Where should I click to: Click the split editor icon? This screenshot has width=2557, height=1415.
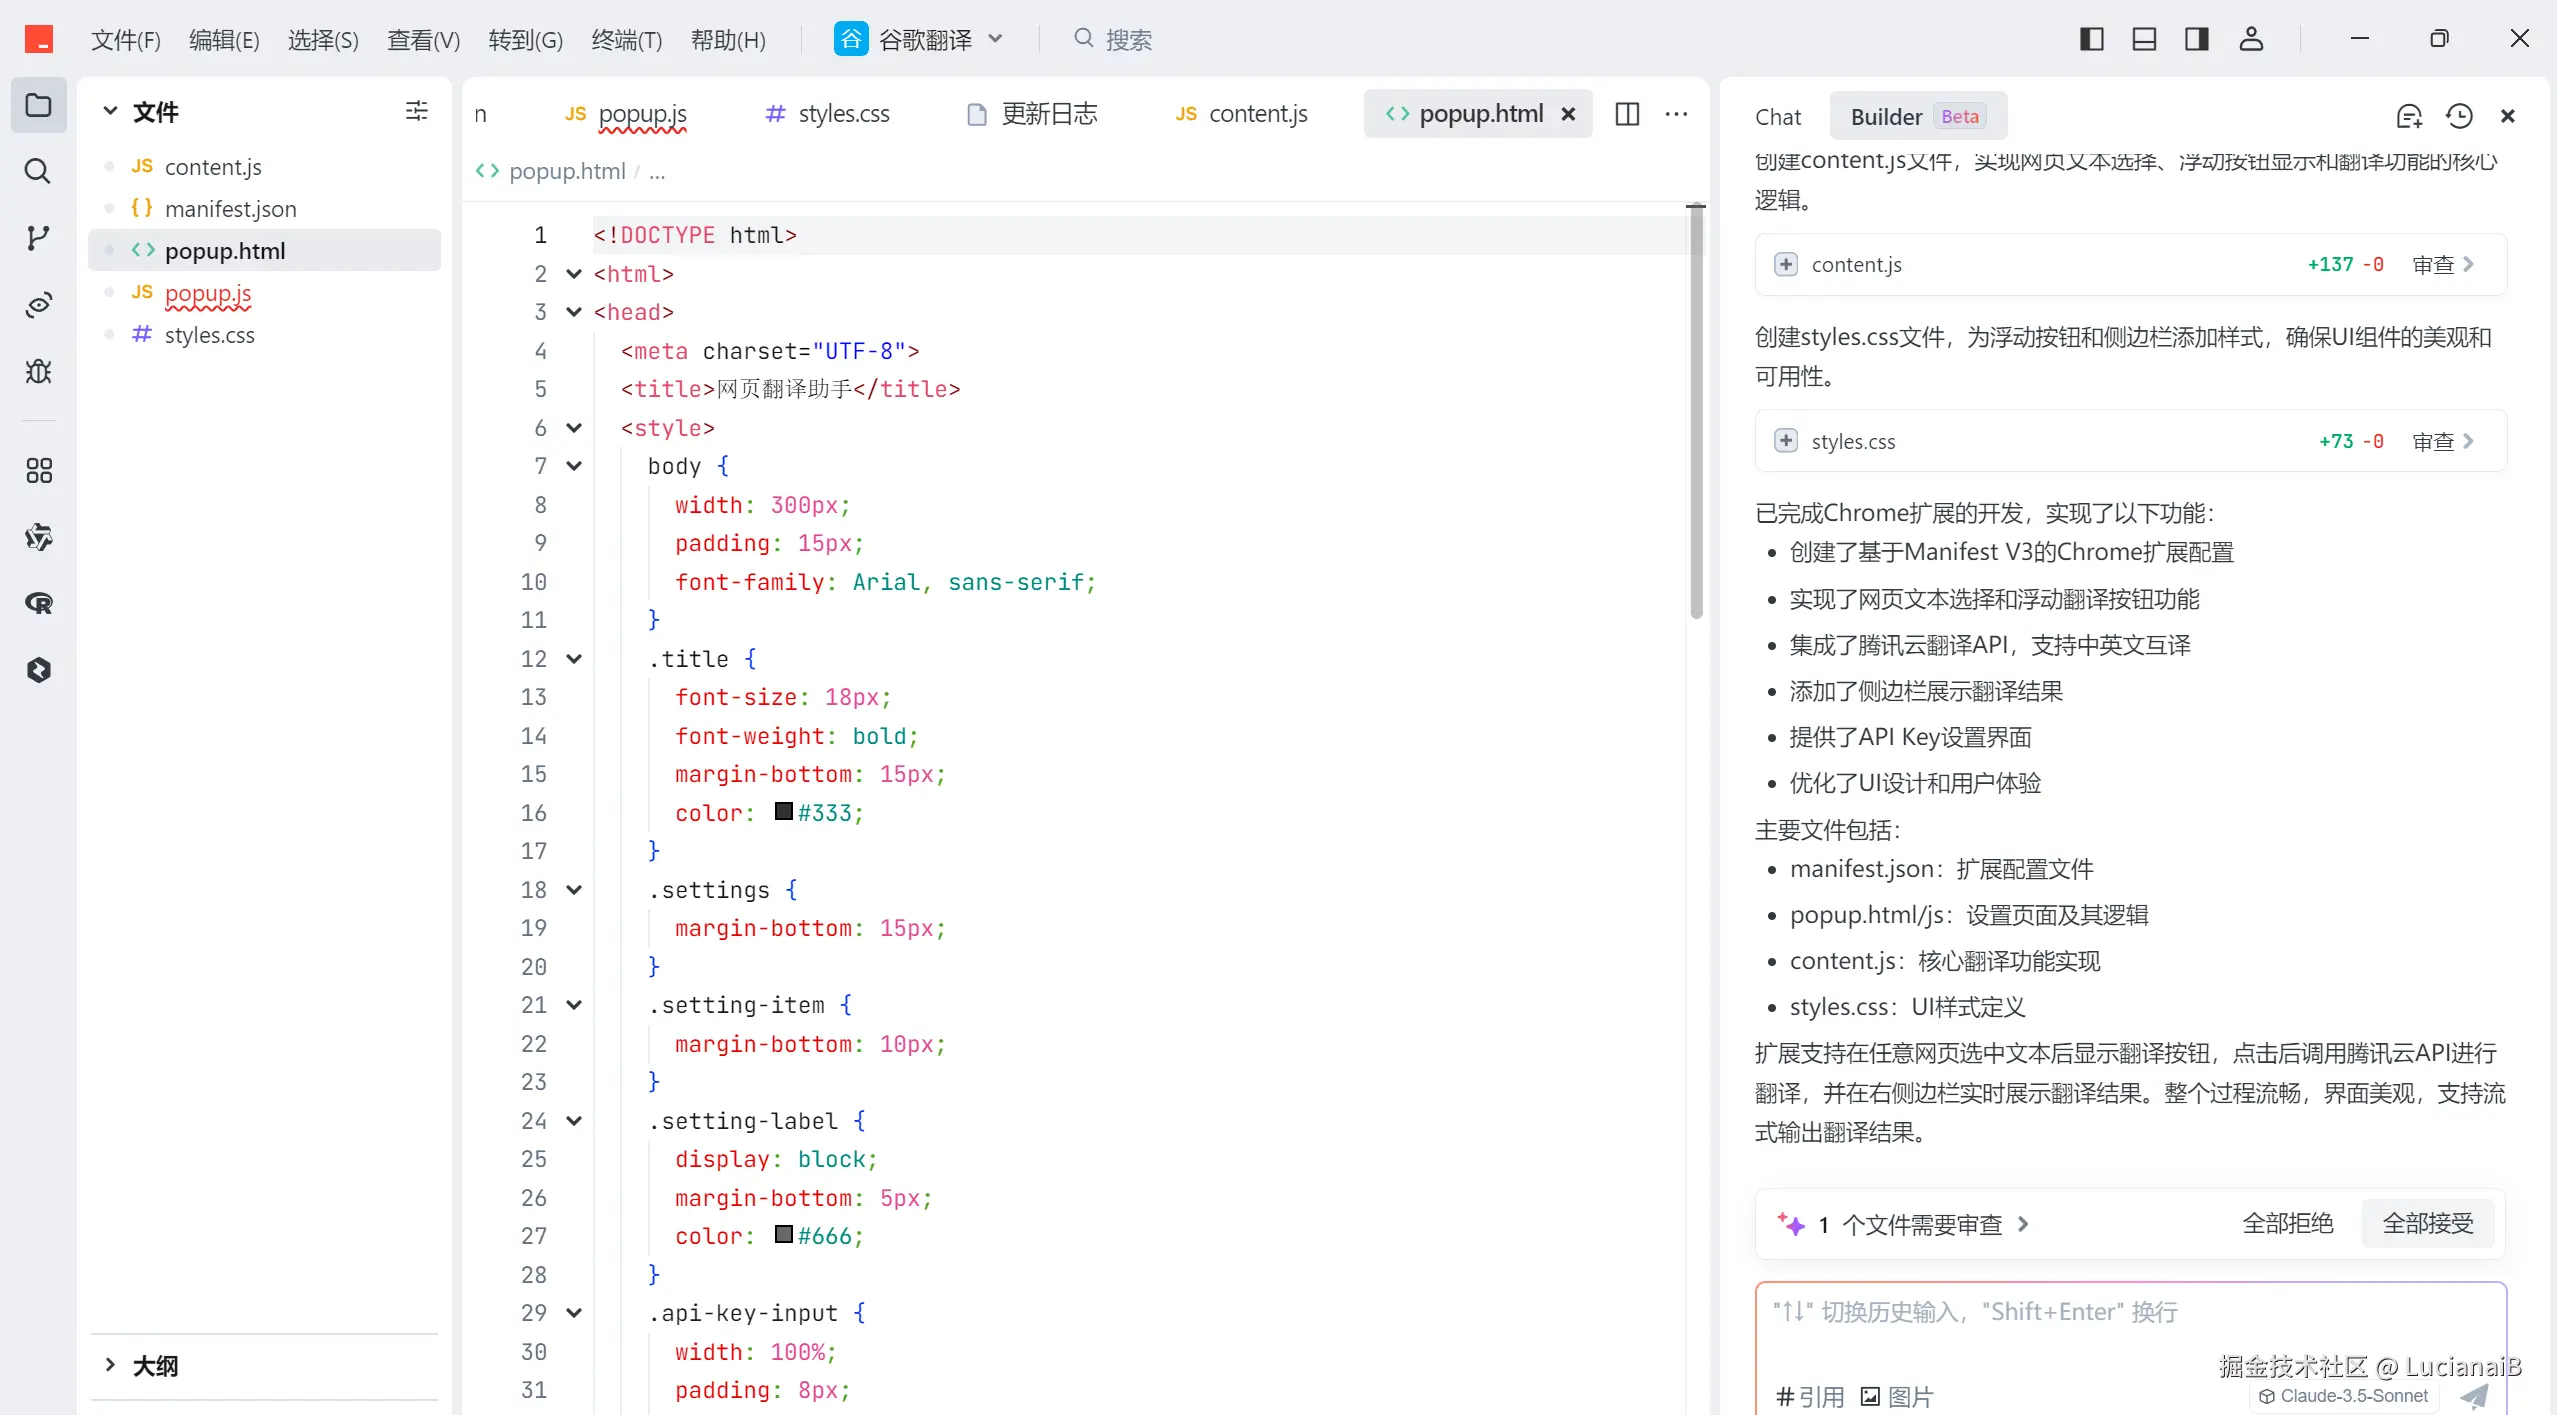pyautogui.click(x=1627, y=114)
